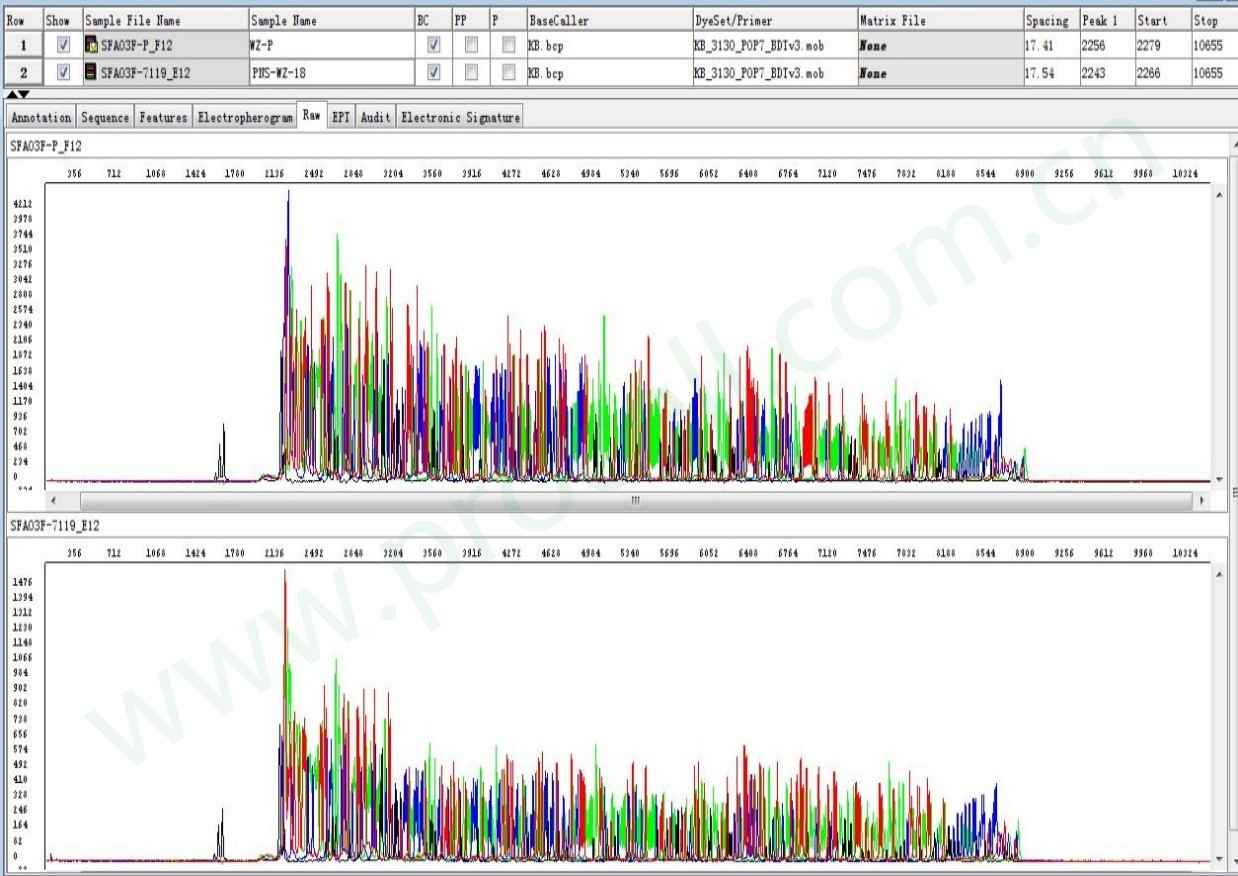Toggle the P checkbox in row 1
This screenshot has height=876, width=1238.
(508, 44)
